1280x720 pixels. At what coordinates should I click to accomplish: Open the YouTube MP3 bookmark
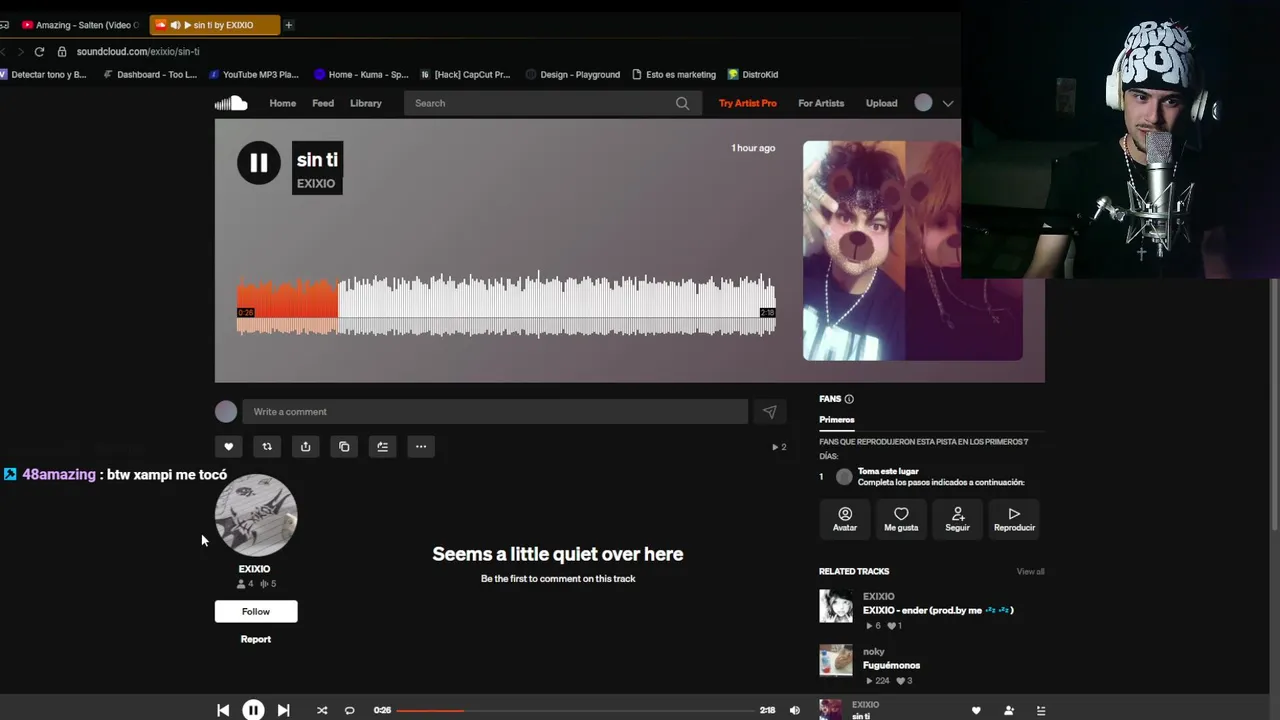[254, 74]
